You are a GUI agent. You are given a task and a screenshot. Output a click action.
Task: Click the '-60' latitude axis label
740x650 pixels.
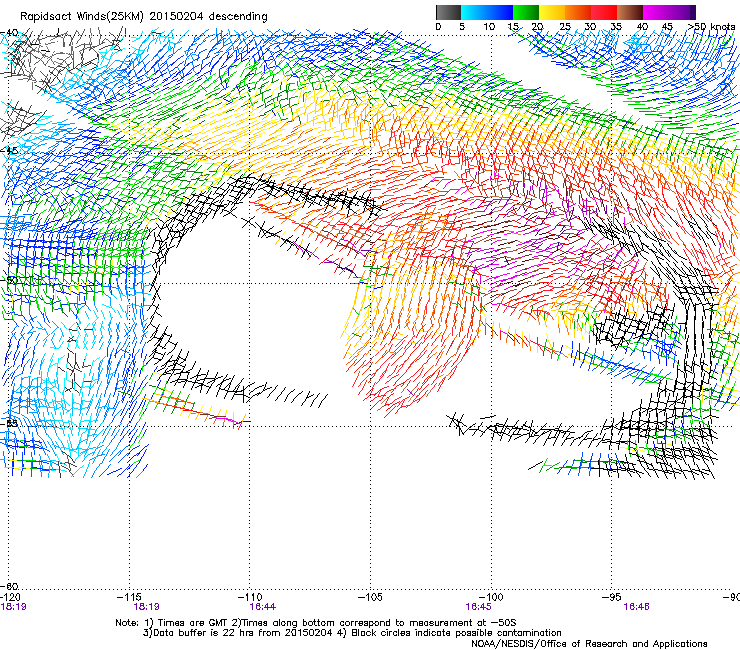click(x=9, y=586)
